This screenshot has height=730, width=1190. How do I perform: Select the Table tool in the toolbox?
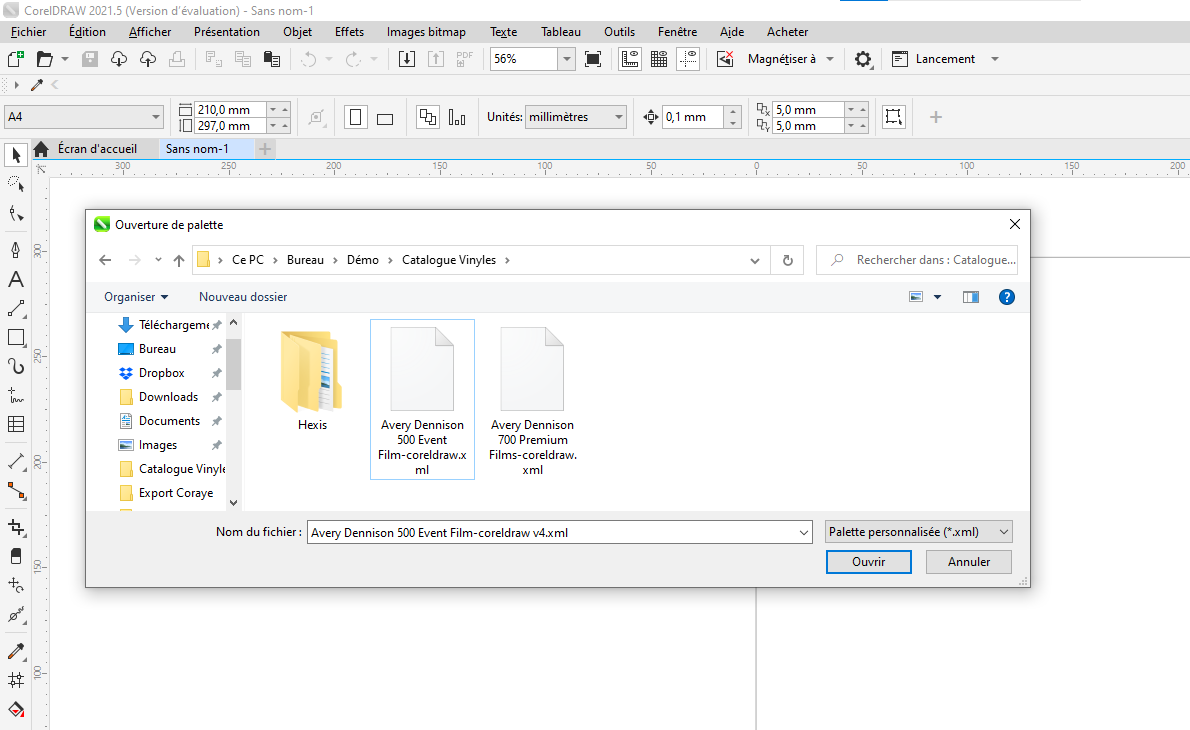click(16, 424)
